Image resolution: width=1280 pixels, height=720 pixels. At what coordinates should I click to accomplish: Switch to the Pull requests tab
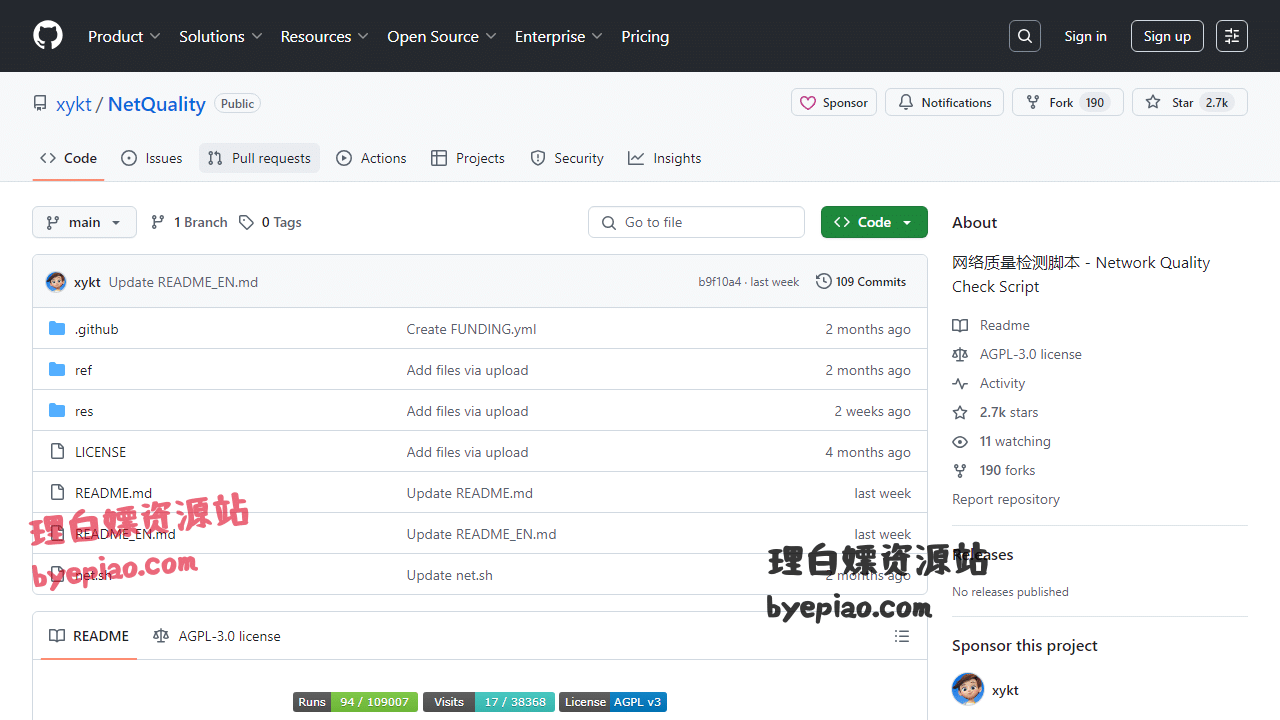pos(259,158)
